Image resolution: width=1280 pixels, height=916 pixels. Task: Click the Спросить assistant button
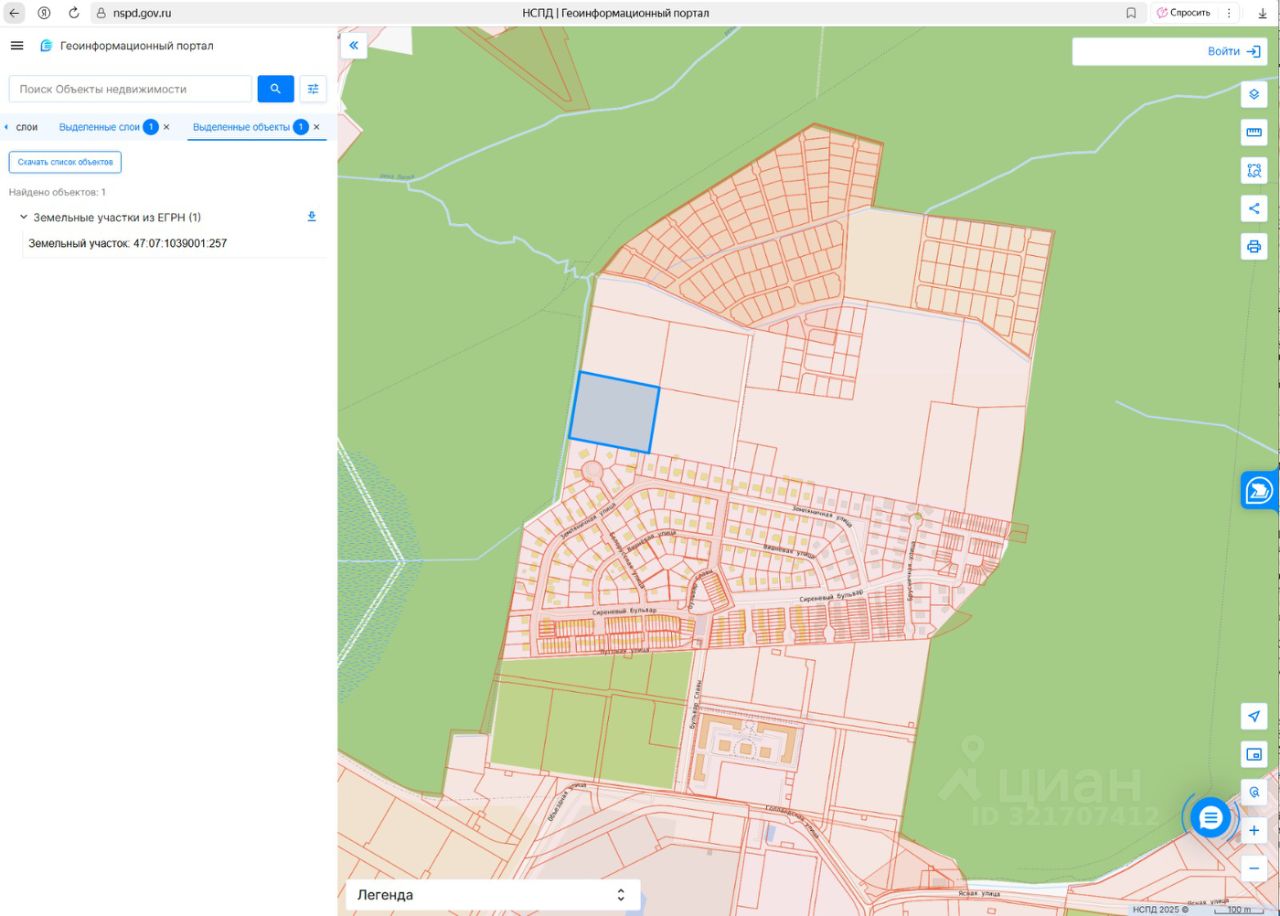[x=1183, y=13]
